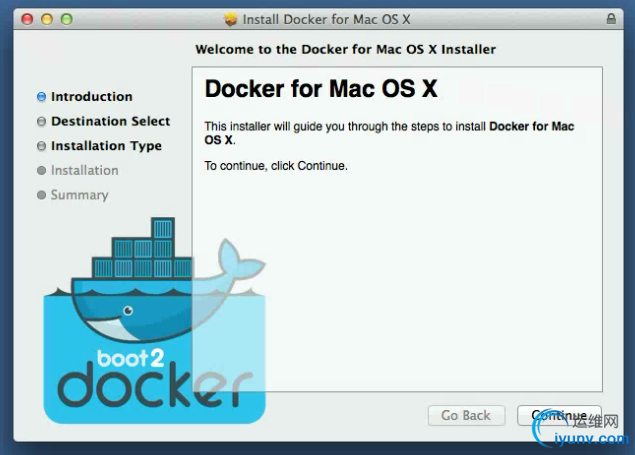Select the Installation step
The height and width of the screenshot is (455, 635).
click(85, 170)
